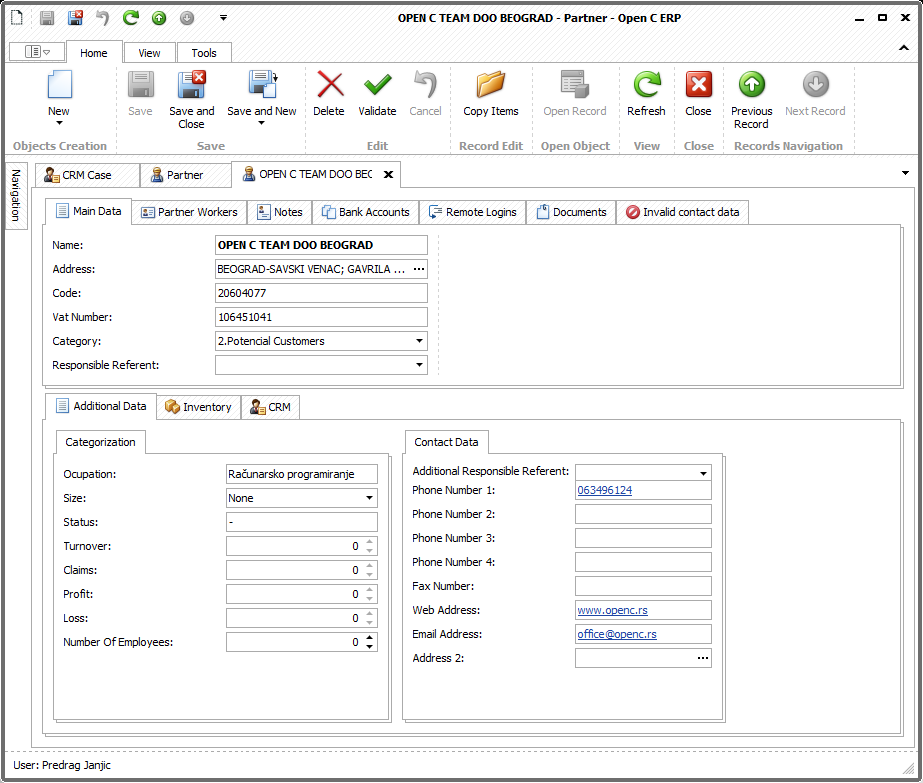Select the Partner Workers tab
The height and width of the screenshot is (783, 923).
[x=190, y=212]
